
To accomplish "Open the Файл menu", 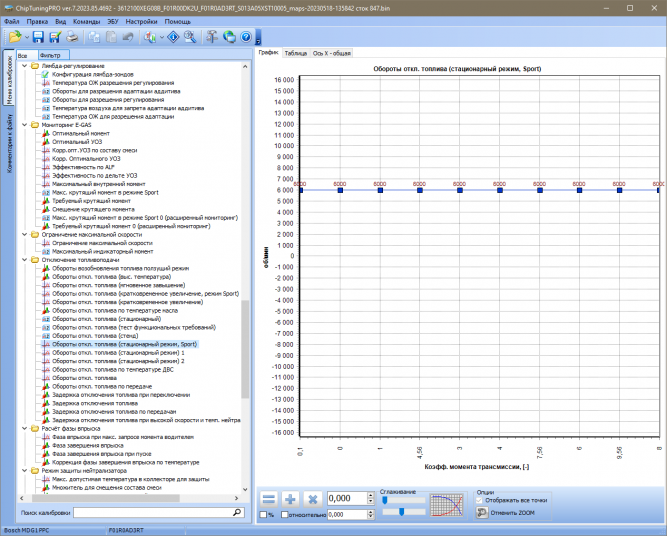I will 11,21.
